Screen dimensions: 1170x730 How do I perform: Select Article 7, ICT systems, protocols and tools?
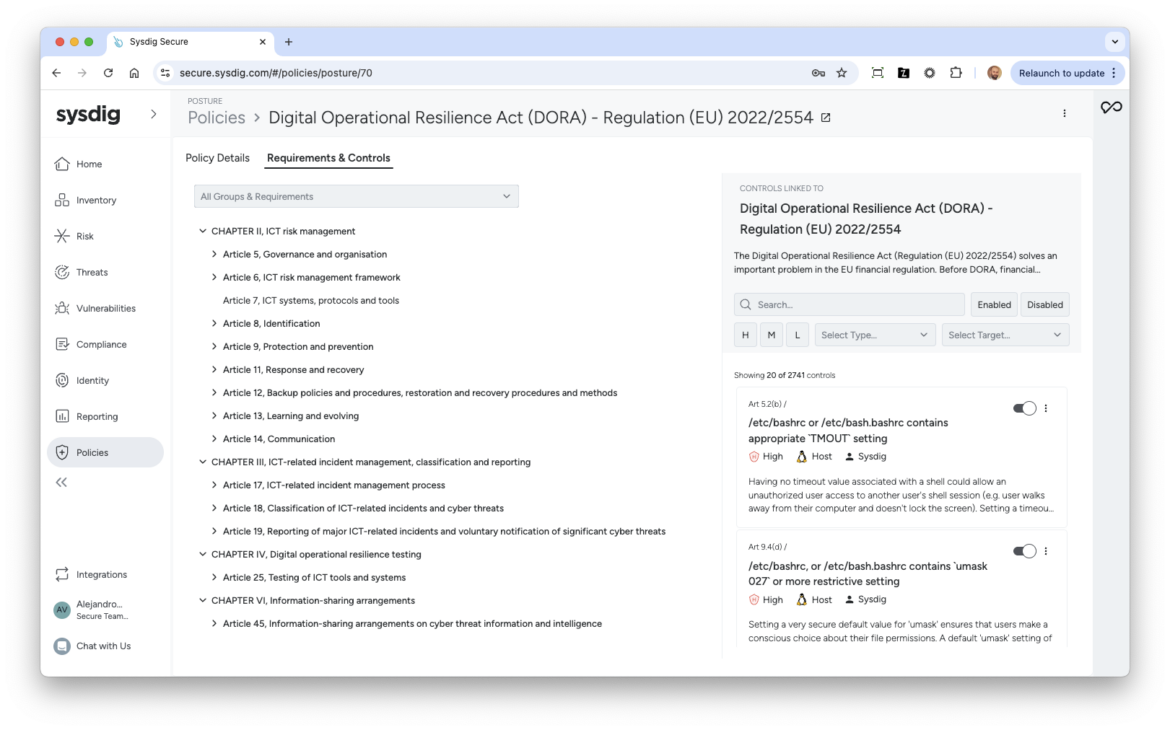coord(311,301)
